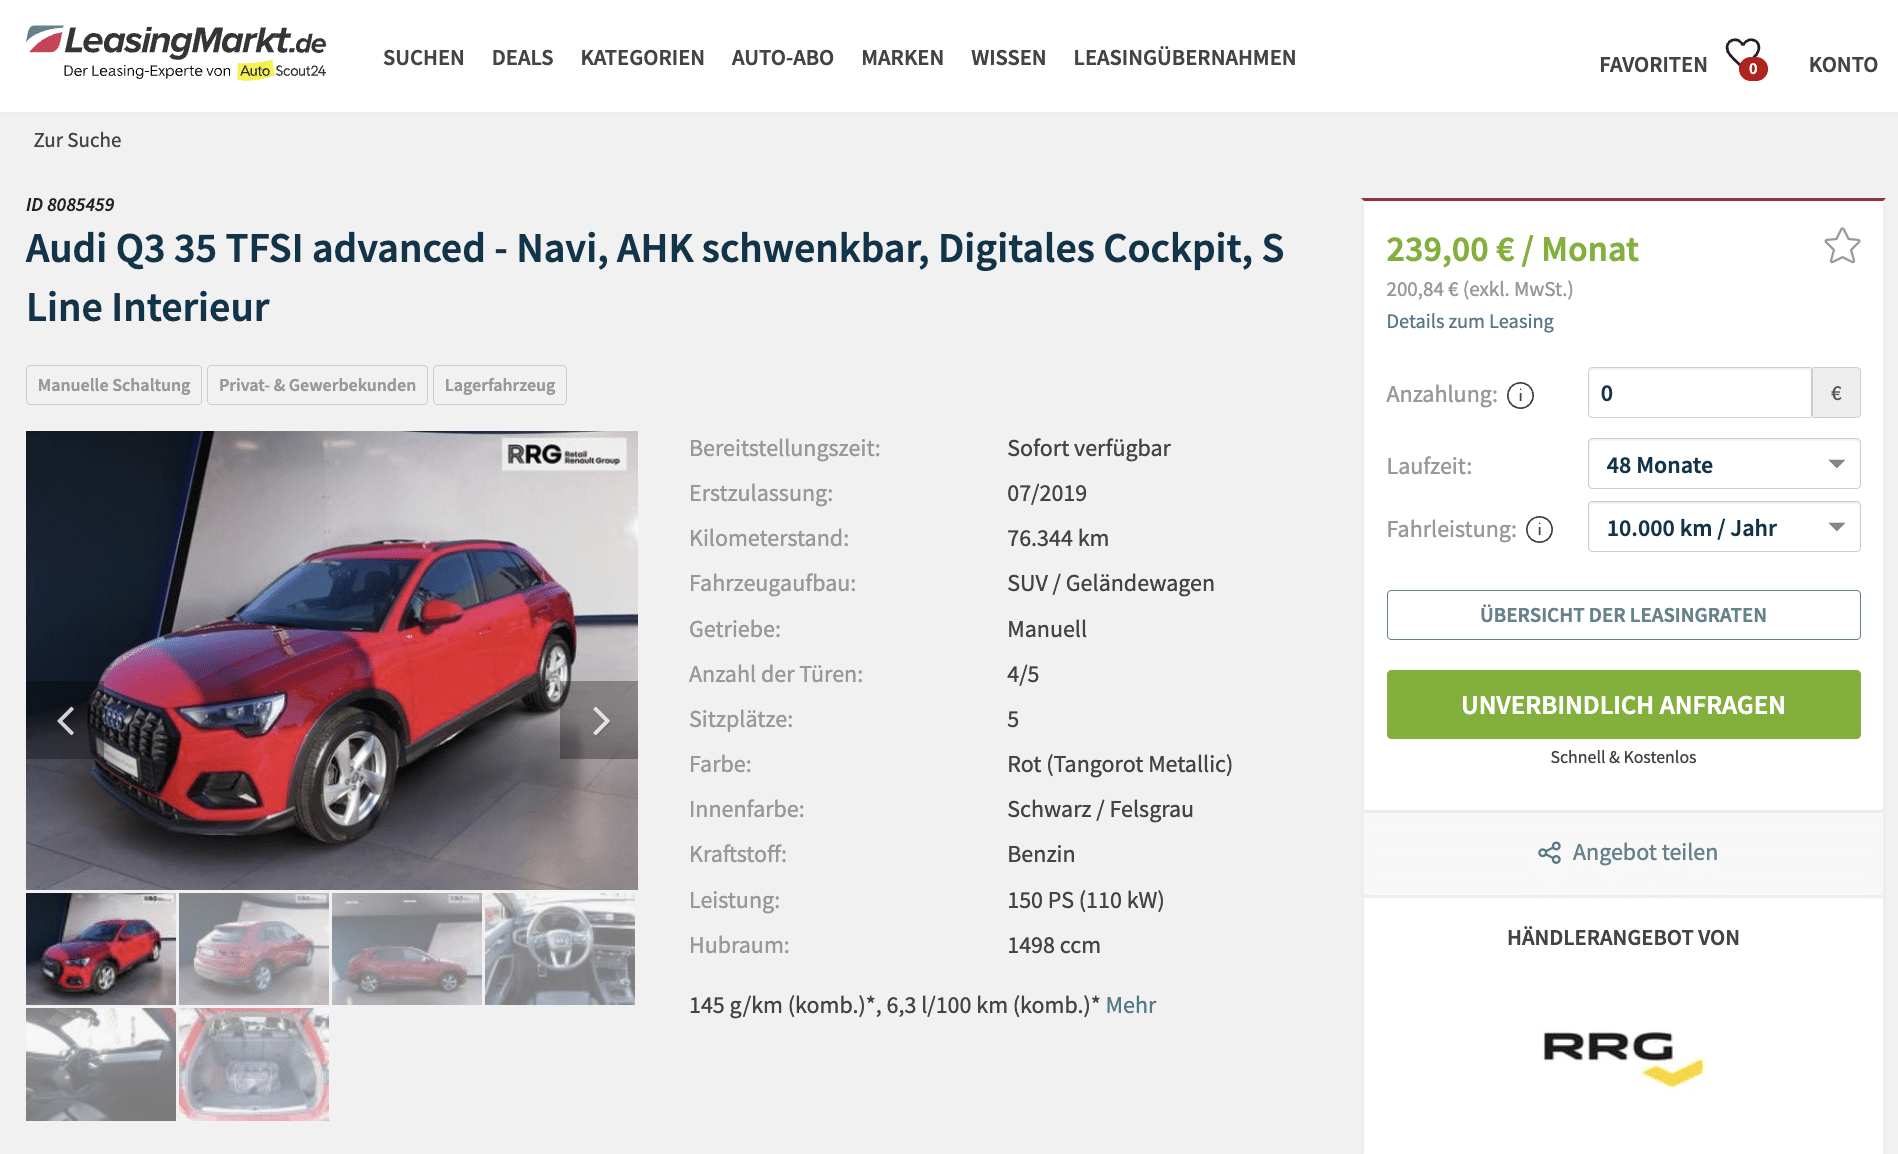Save offer using the star icon
This screenshot has height=1154, width=1898.
click(x=1841, y=246)
